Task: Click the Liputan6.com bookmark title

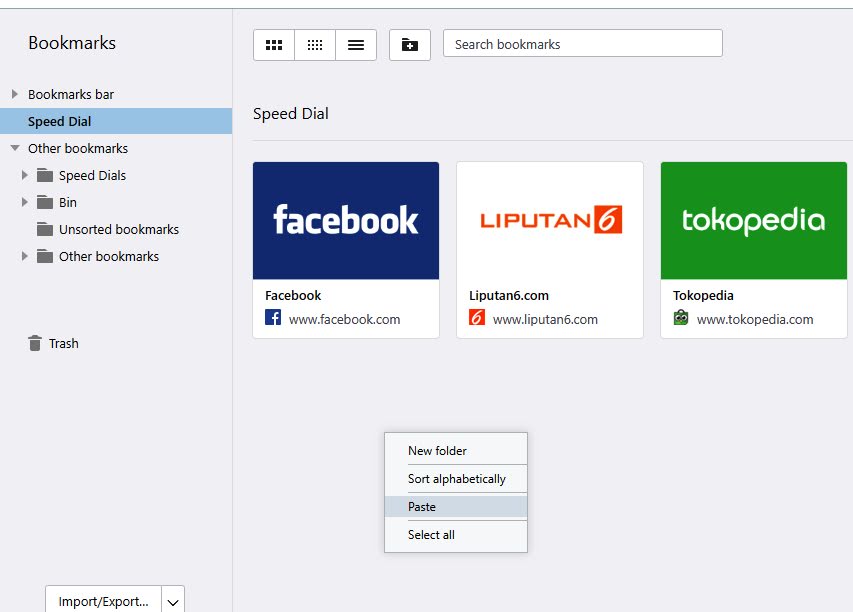Action: [x=509, y=295]
